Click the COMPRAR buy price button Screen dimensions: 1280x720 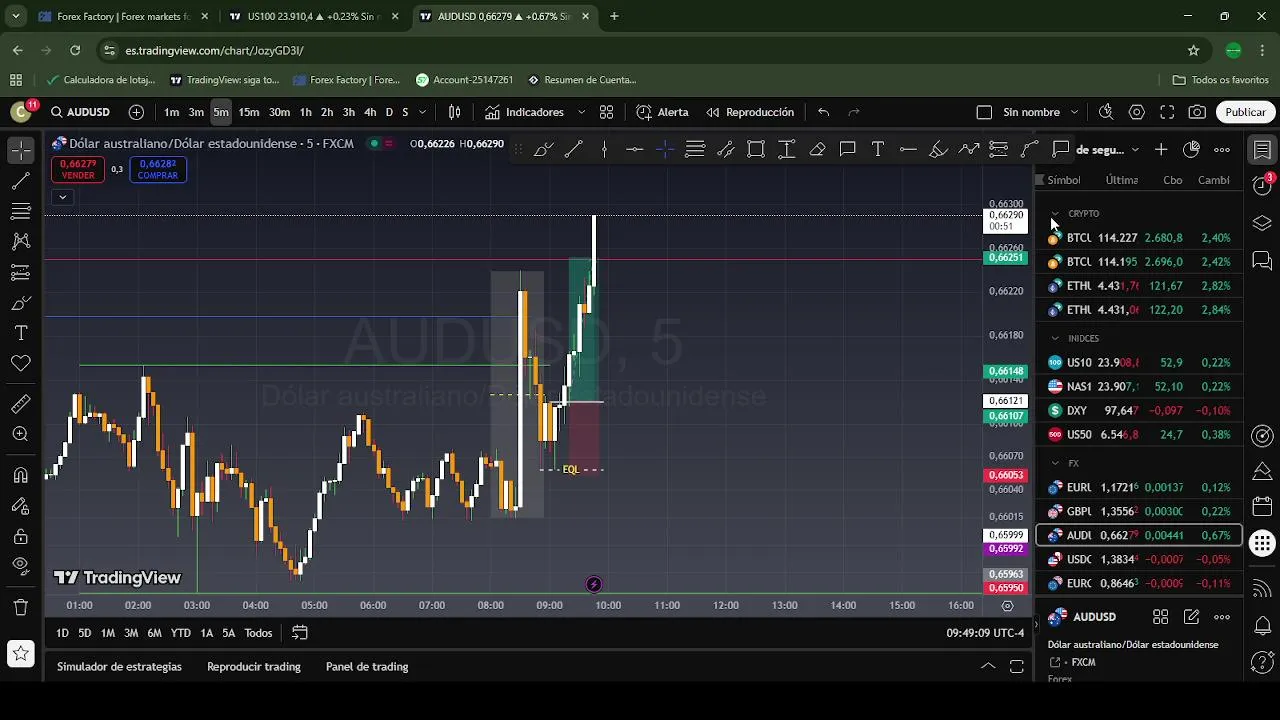point(158,169)
